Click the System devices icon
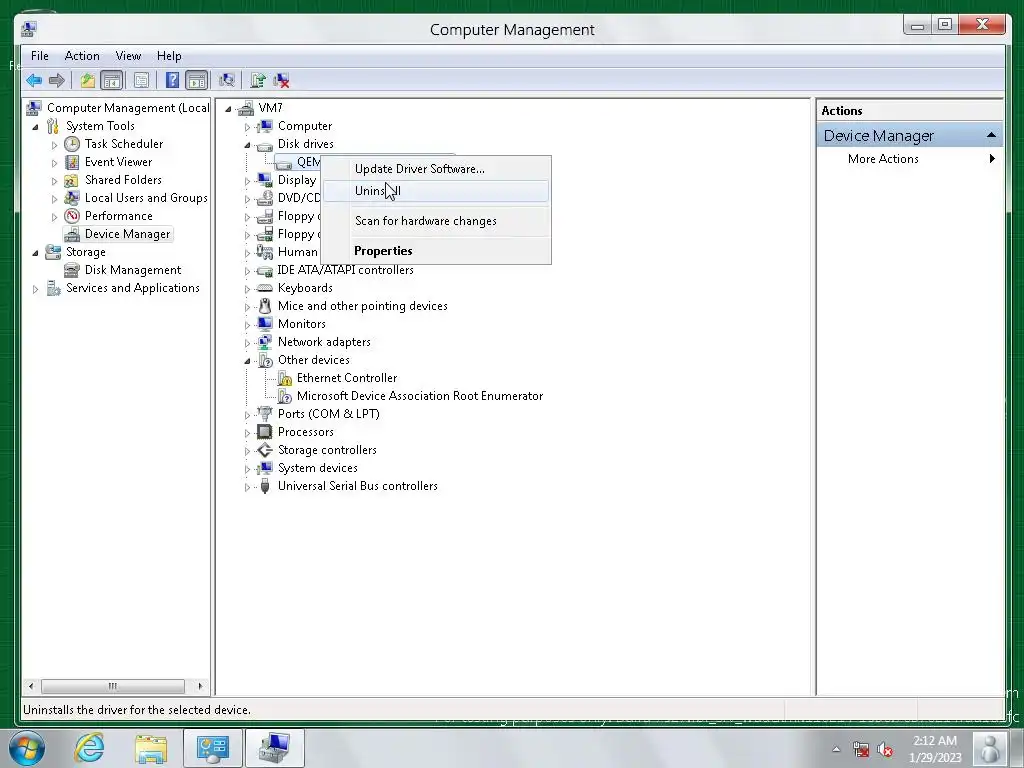The width and height of the screenshot is (1024, 768). coord(264,468)
